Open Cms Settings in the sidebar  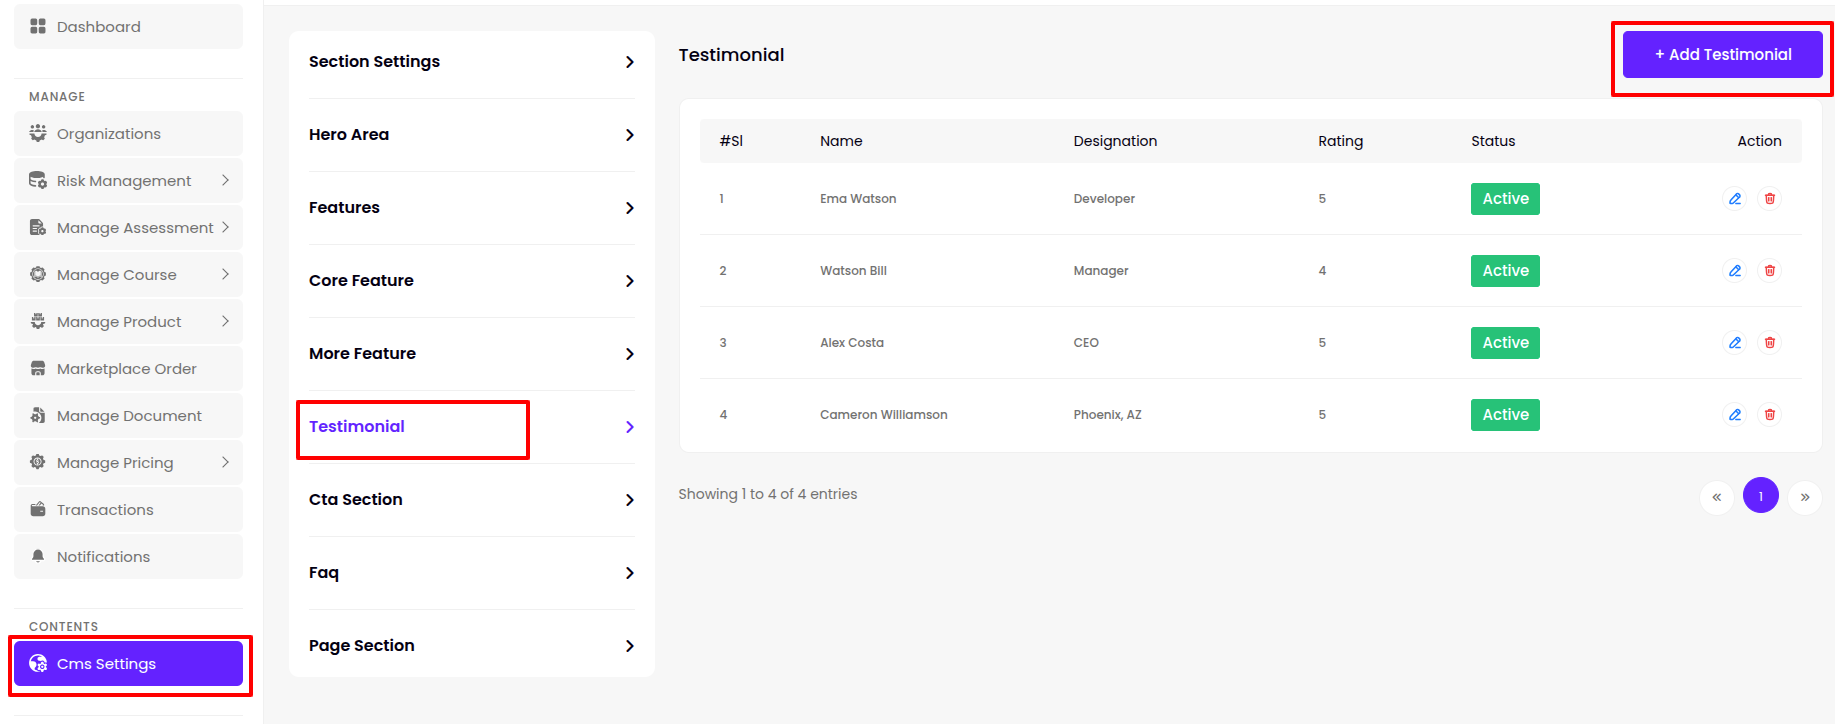click(128, 664)
